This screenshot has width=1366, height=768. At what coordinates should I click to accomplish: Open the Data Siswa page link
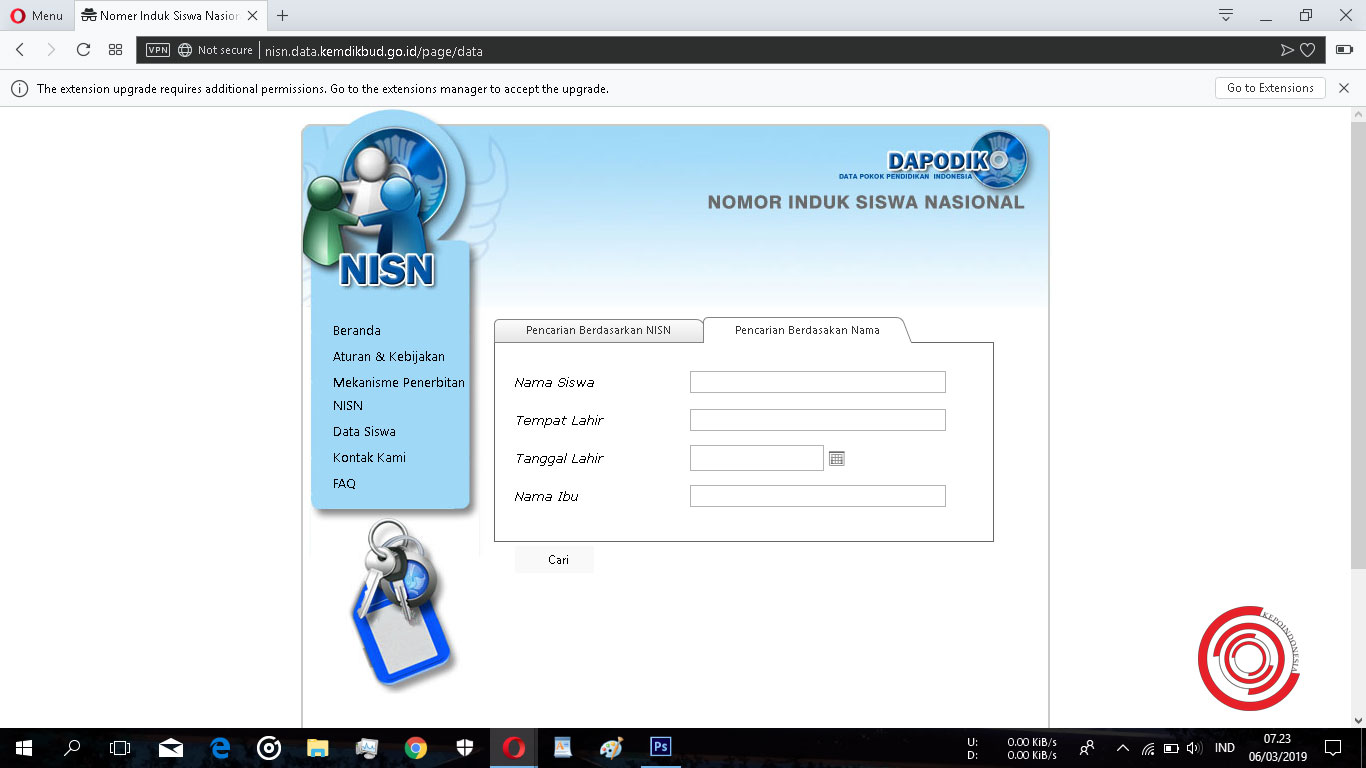point(365,431)
